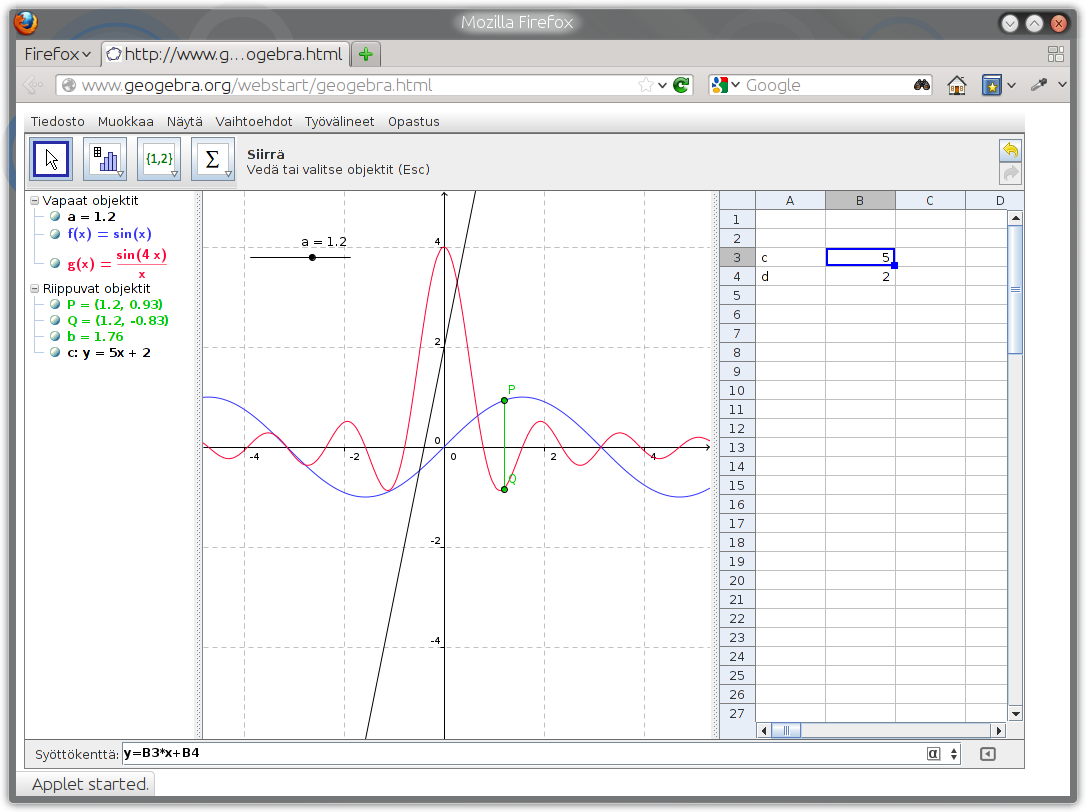The height and width of the screenshot is (812, 1086).
Task: Click the input bar history stepper arrows
Action: tap(954, 754)
